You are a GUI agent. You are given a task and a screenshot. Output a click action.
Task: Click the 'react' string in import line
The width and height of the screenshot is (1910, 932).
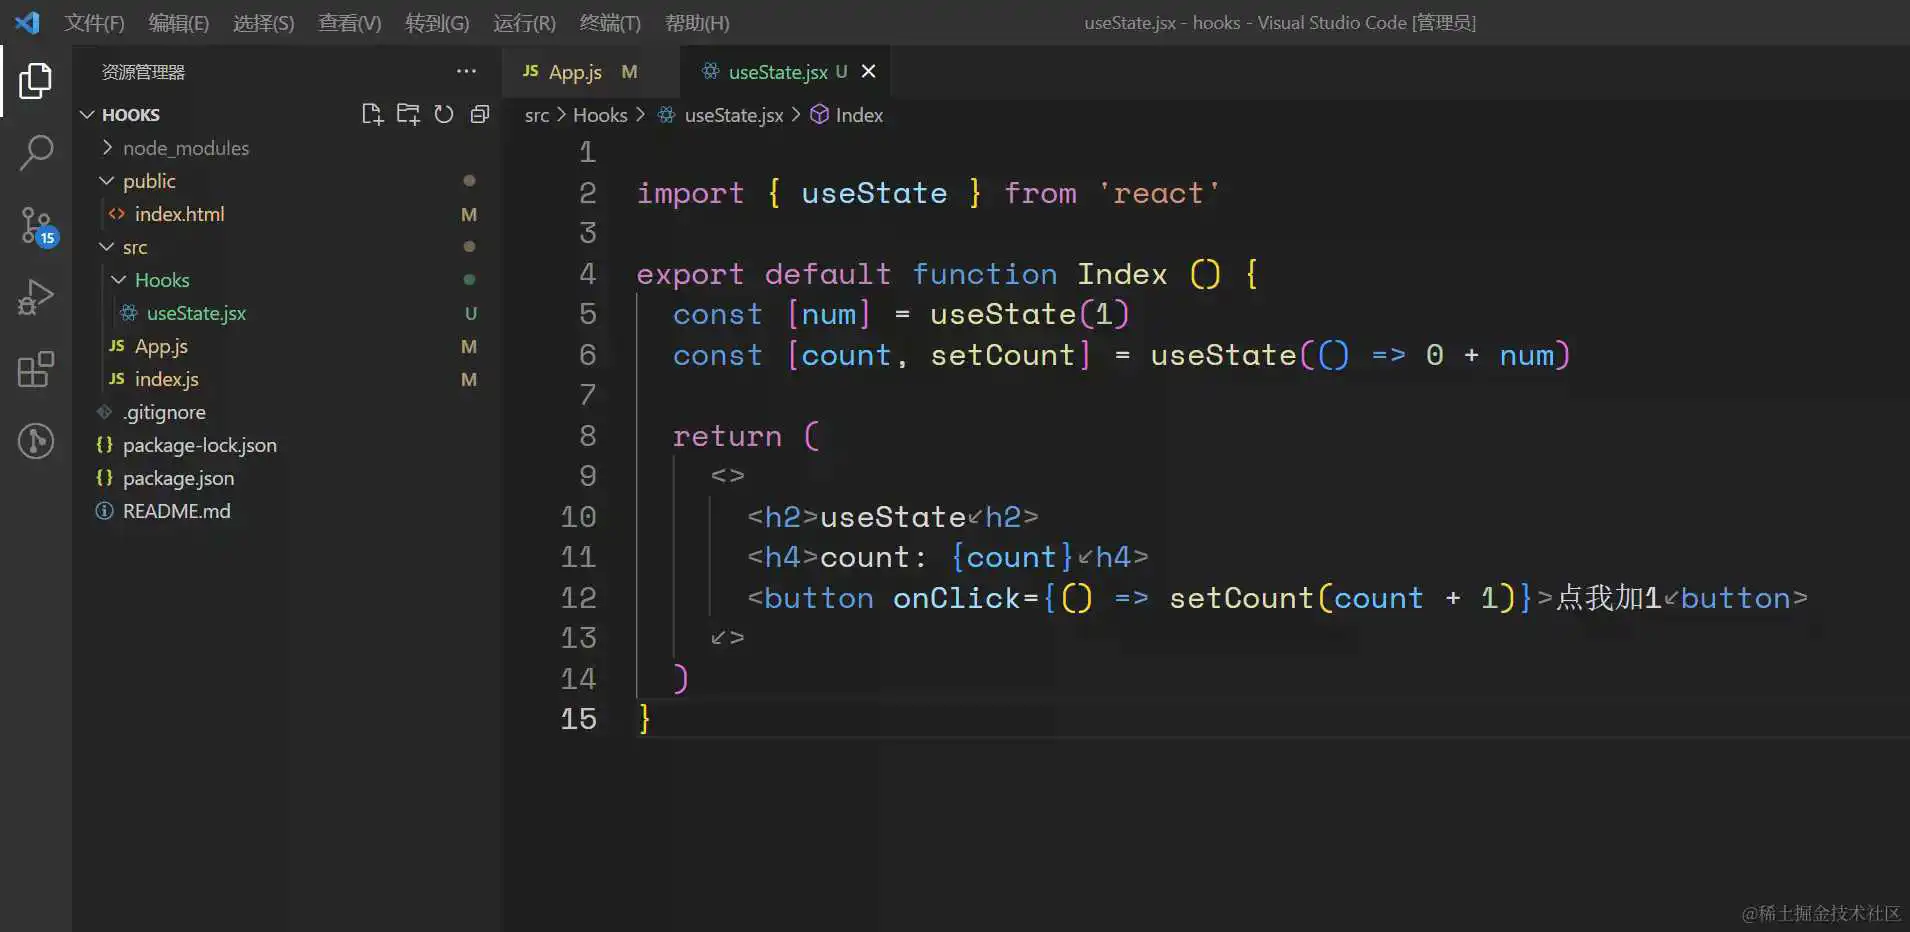pyautogui.click(x=1159, y=193)
